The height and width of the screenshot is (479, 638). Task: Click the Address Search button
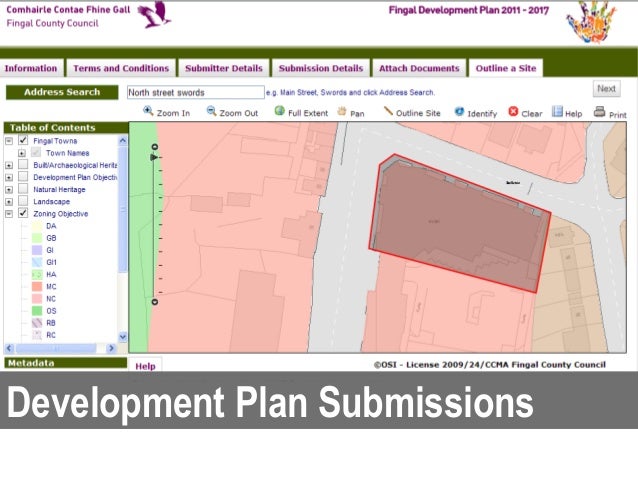point(62,92)
